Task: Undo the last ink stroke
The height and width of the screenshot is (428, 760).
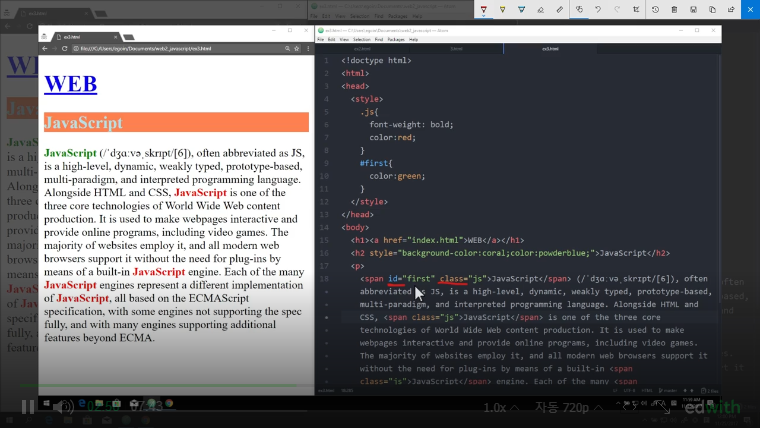Action: click(598, 10)
